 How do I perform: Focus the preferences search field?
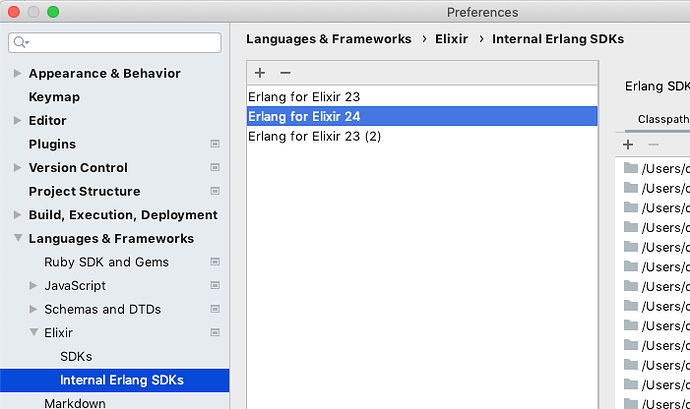(x=114, y=42)
